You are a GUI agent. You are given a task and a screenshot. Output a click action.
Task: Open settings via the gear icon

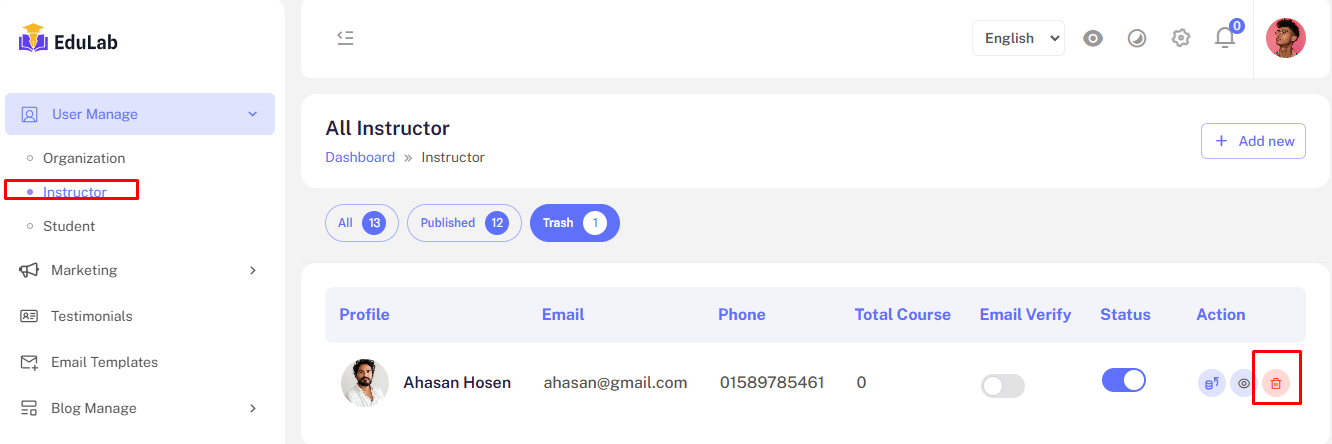1181,38
